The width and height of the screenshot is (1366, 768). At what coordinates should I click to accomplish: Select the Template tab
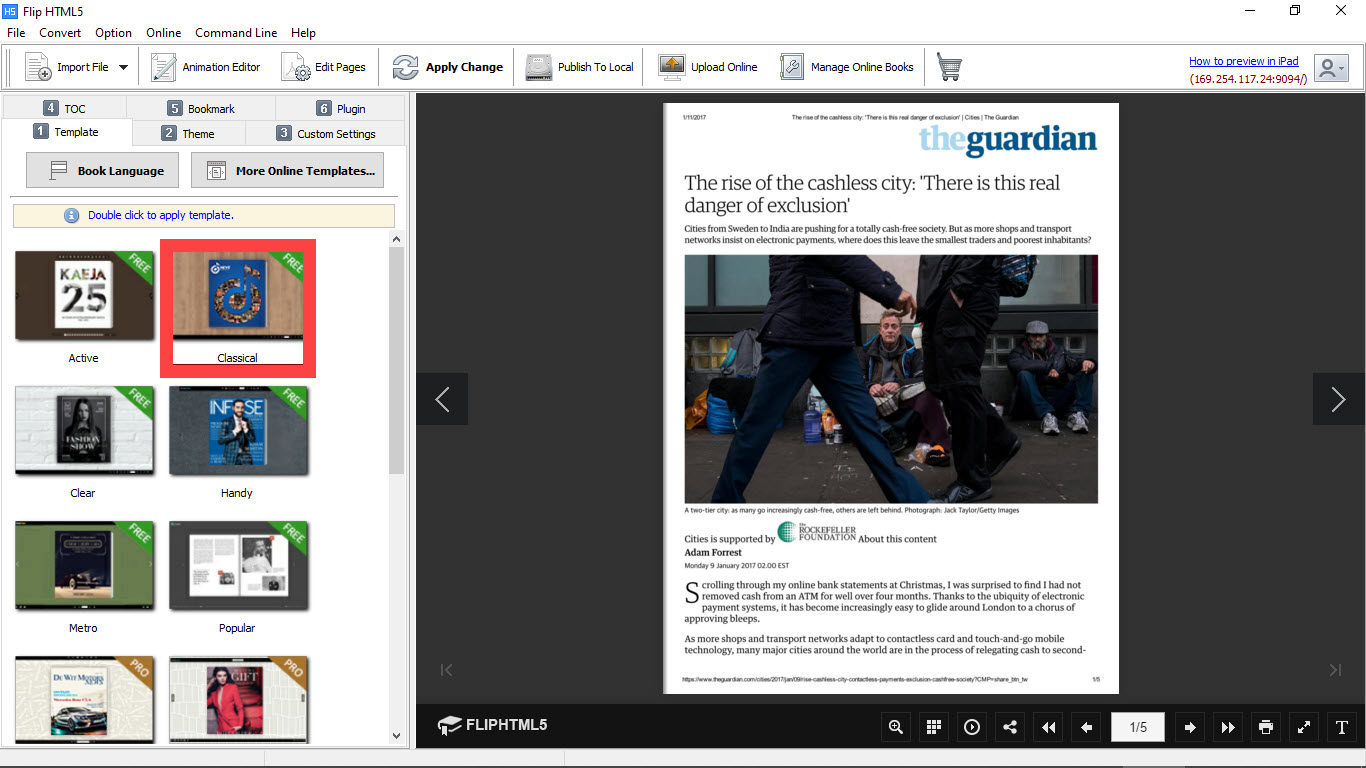[x=66, y=132]
